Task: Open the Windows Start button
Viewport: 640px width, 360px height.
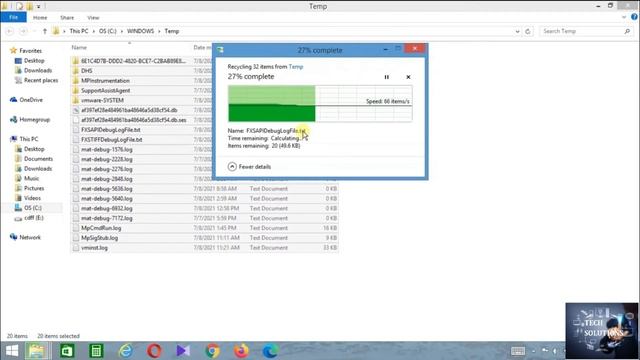Action: pos(12,351)
